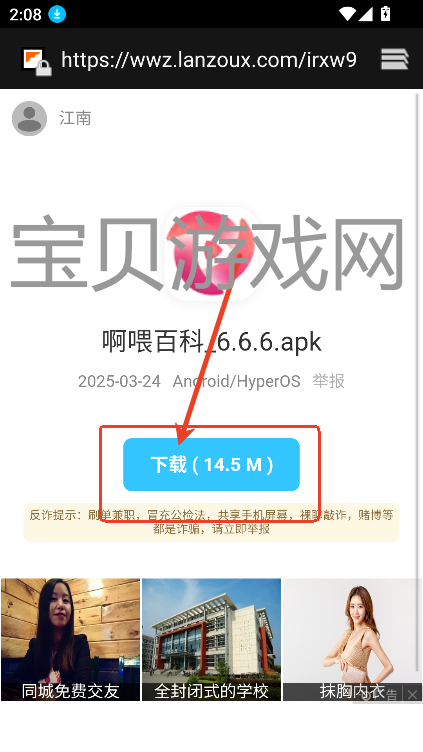
Task: Click the 江南 uploader name
Action: tap(75, 118)
